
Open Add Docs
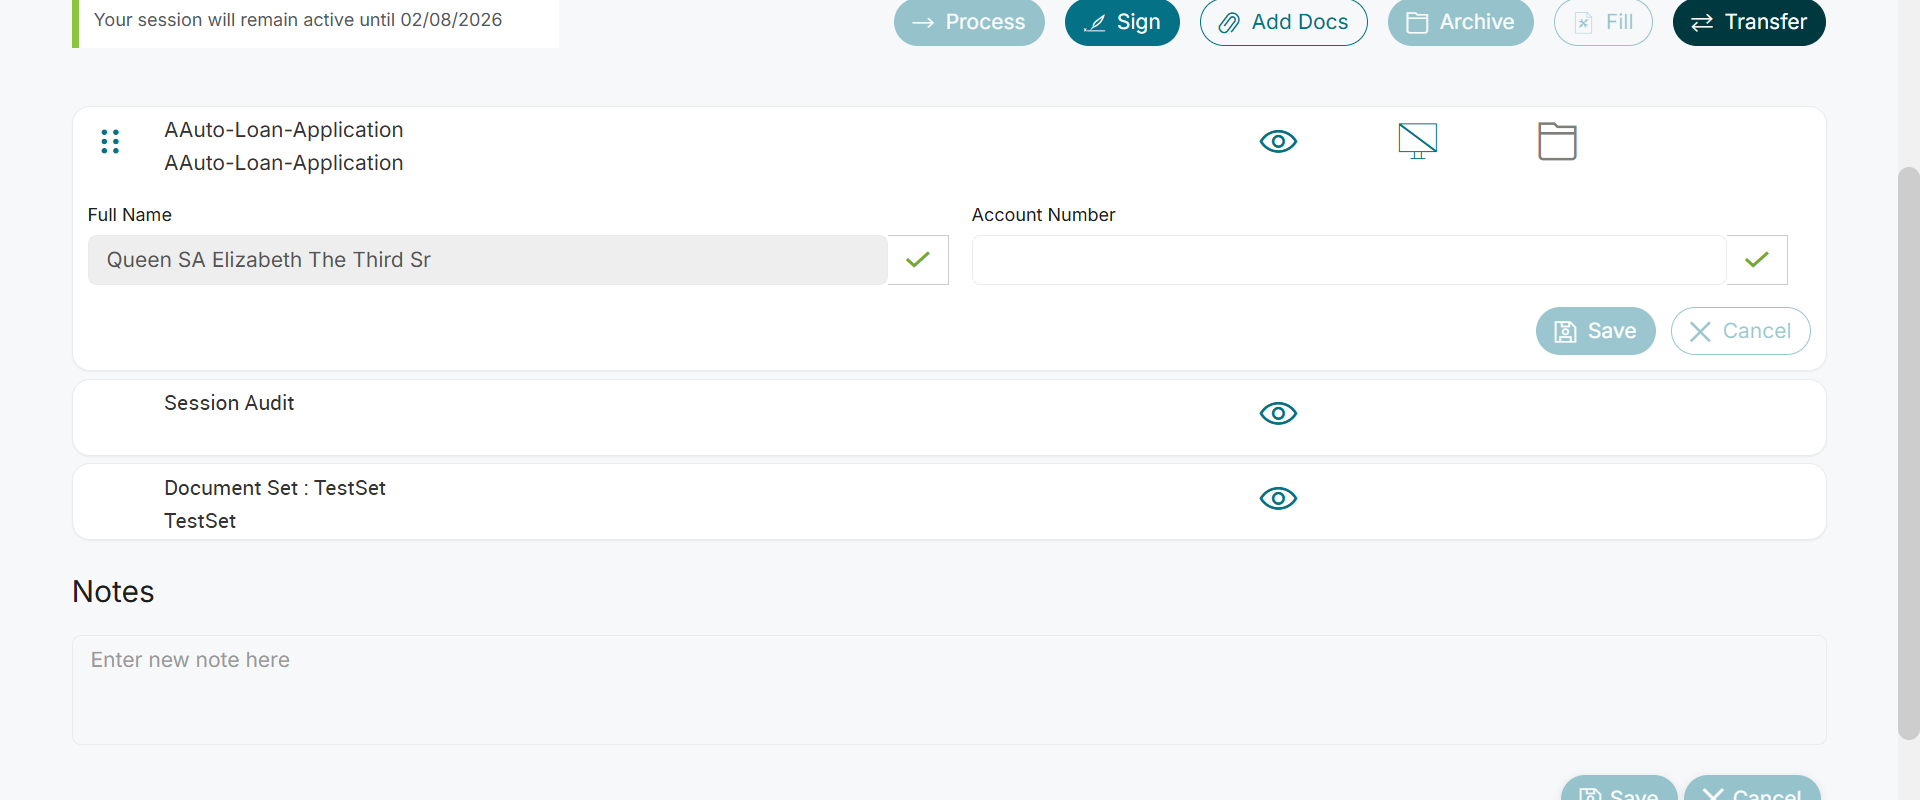[1283, 22]
